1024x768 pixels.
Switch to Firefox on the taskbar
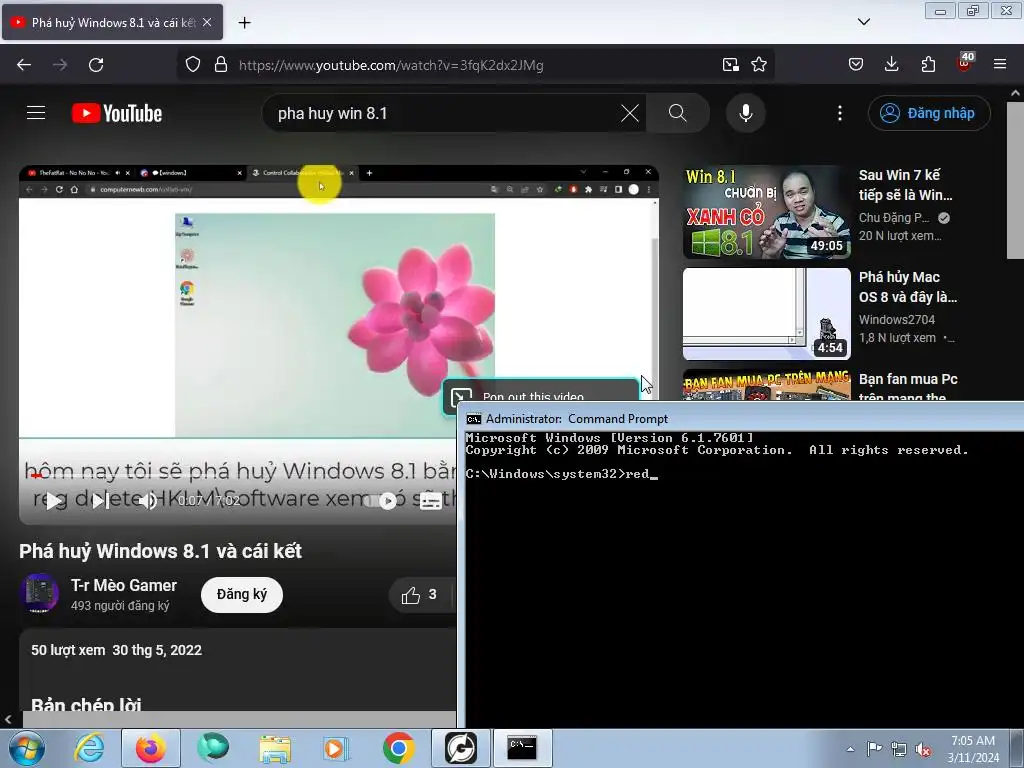coord(150,748)
